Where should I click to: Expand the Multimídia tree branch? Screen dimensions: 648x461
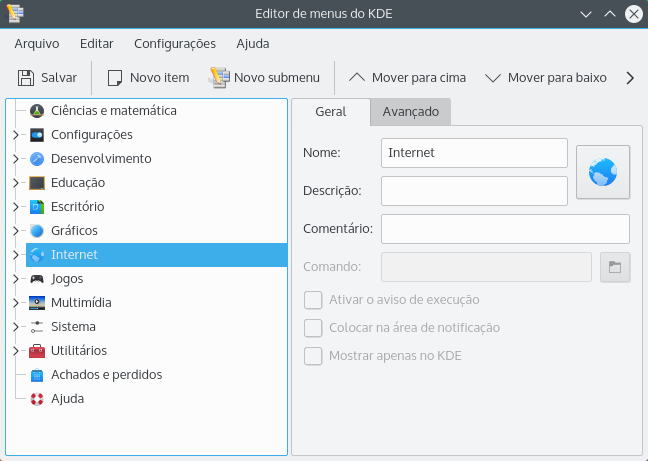click(x=15, y=303)
